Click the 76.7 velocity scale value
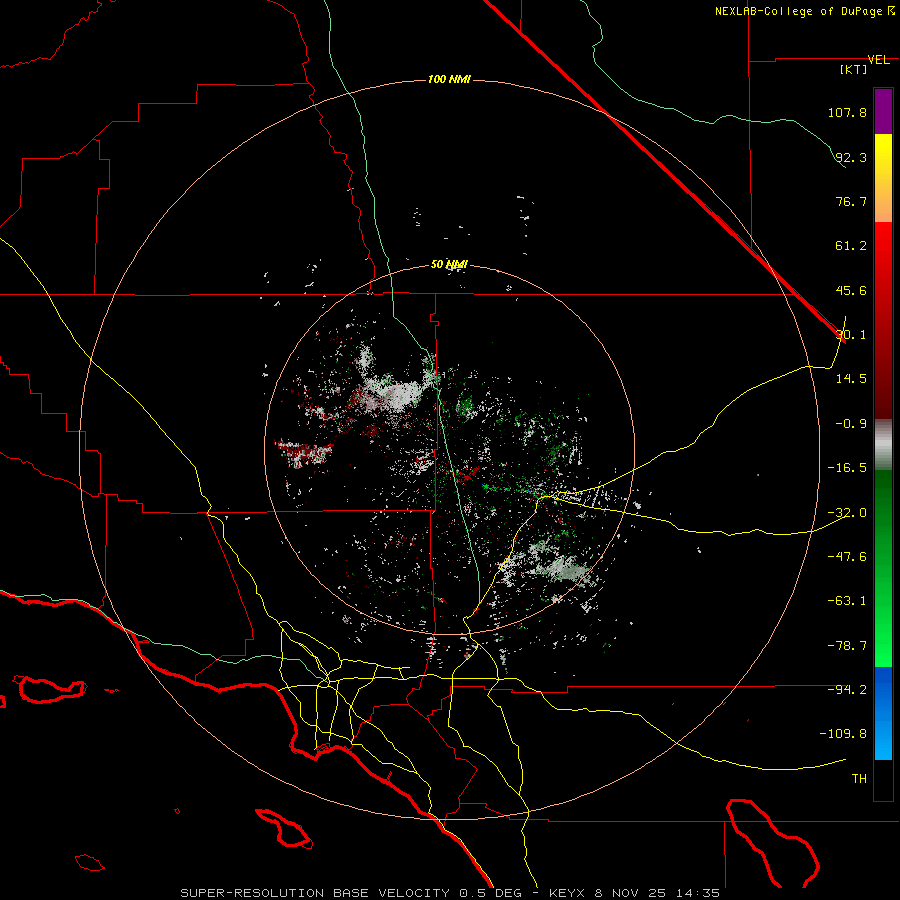Image resolution: width=900 pixels, height=900 pixels. click(x=851, y=201)
